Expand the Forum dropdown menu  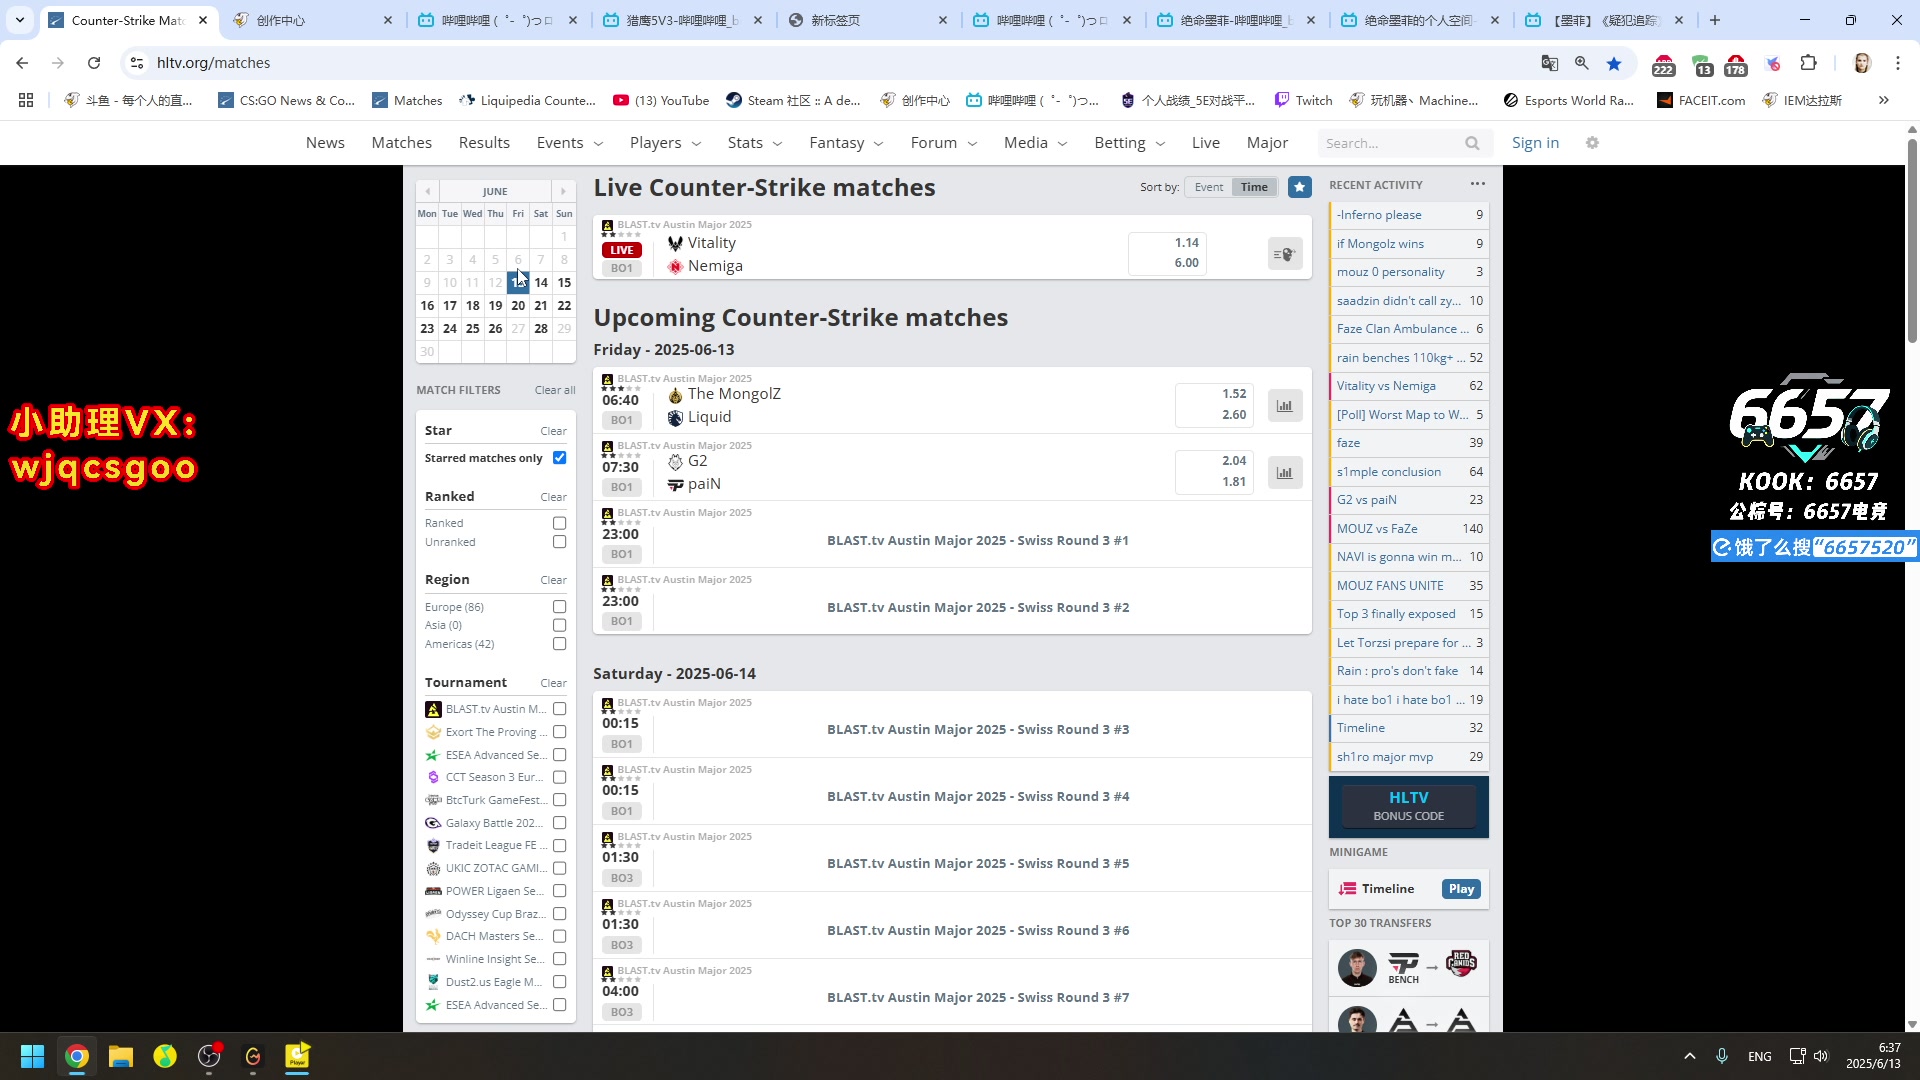[943, 143]
